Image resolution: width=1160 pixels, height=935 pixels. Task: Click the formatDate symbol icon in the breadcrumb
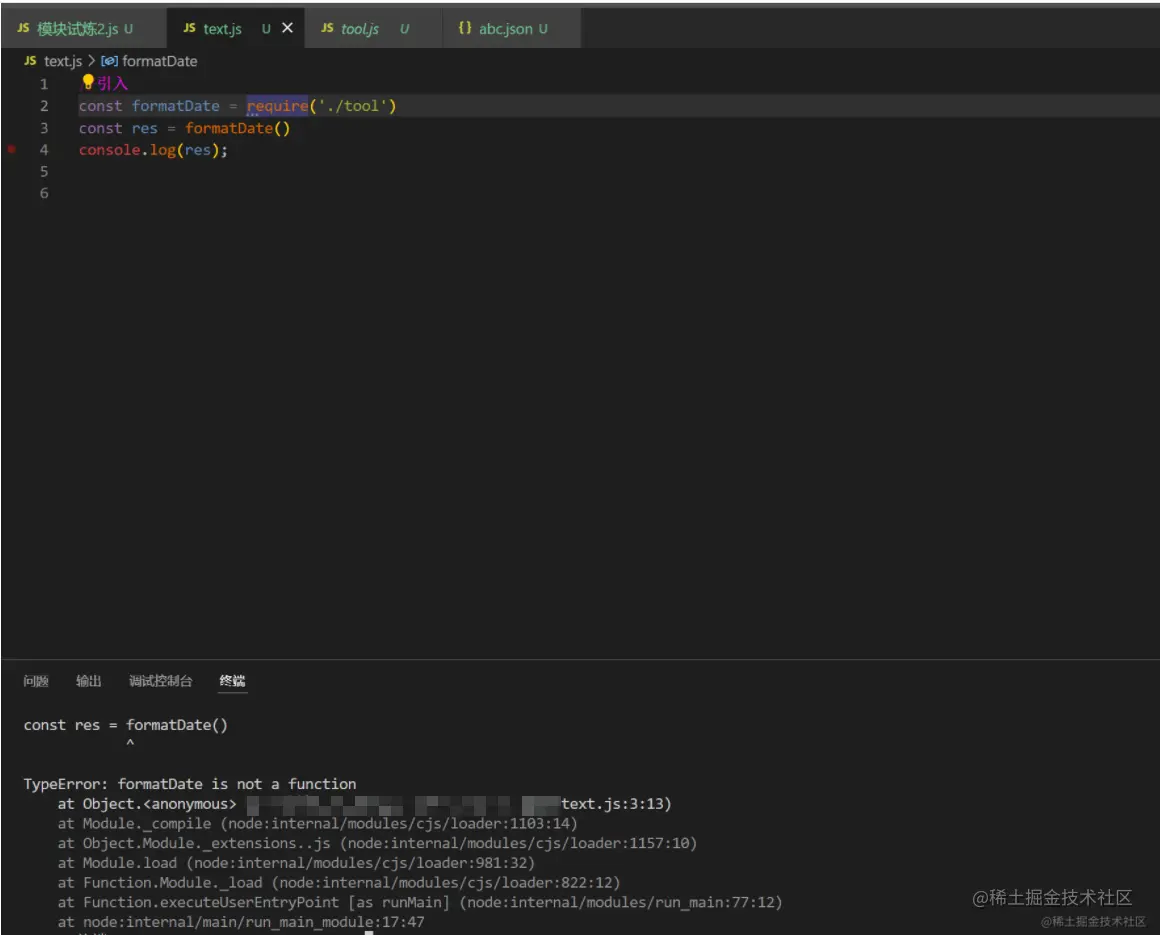click(112, 61)
